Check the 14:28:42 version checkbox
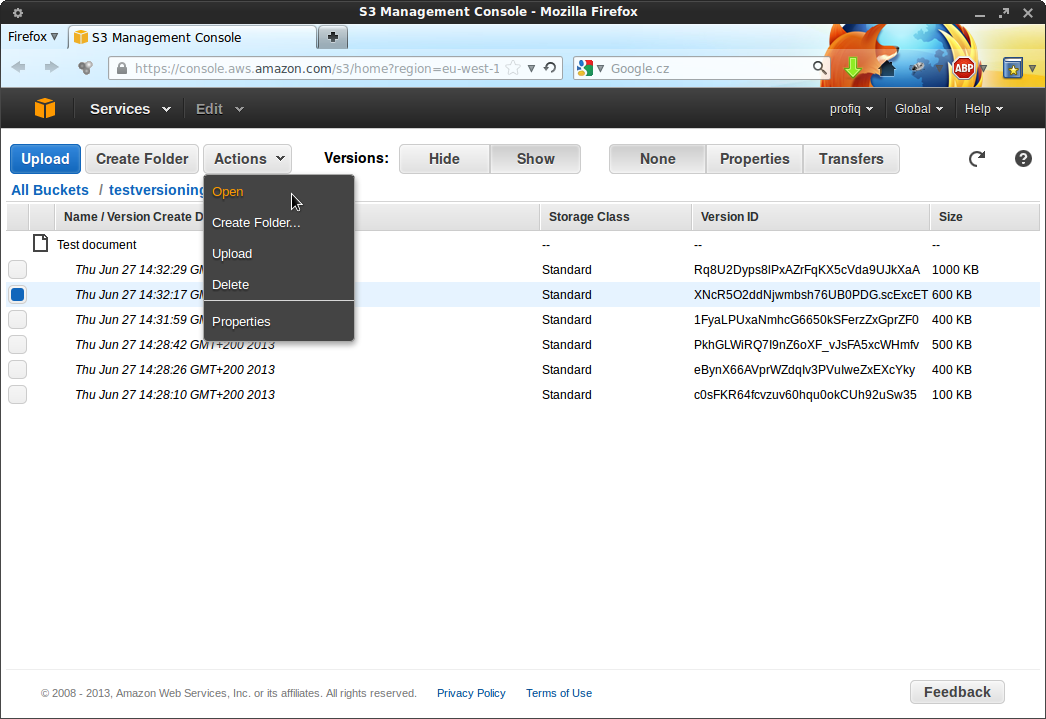The height and width of the screenshot is (719, 1046). click(17, 344)
